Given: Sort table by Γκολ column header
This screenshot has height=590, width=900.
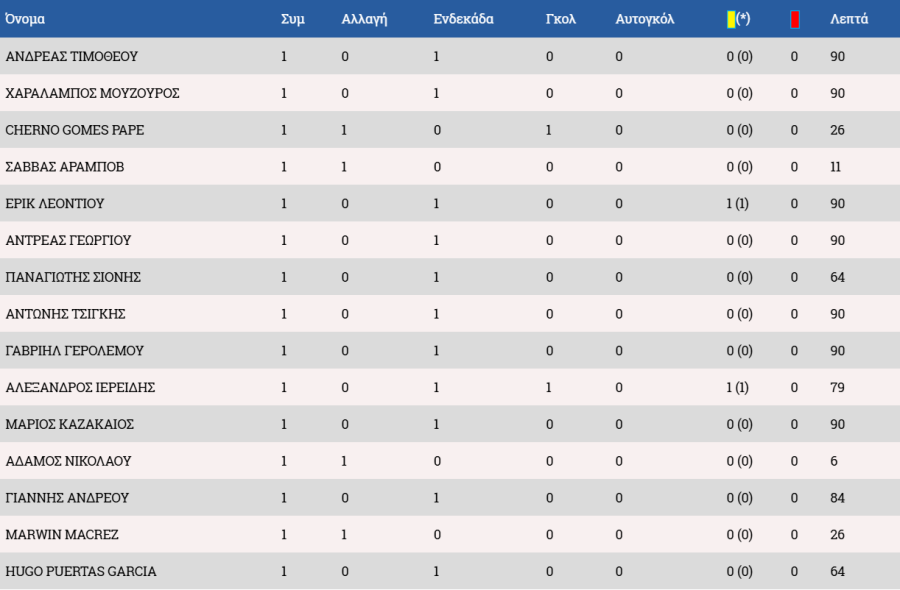Looking at the screenshot, I should [x=561, y=19].
